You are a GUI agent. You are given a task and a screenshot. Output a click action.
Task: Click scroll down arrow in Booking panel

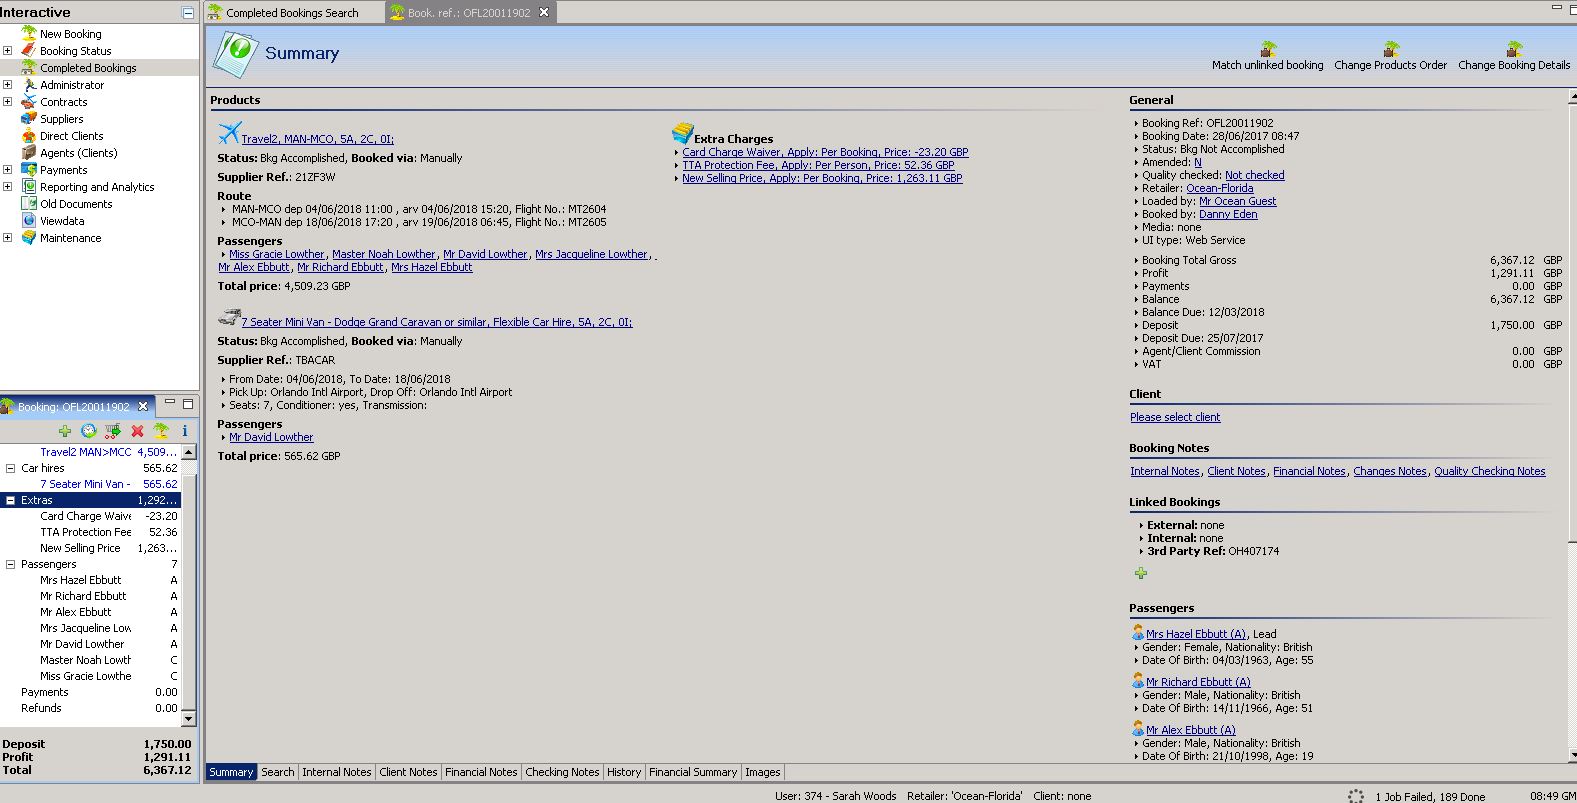click(x=189, y=718)
